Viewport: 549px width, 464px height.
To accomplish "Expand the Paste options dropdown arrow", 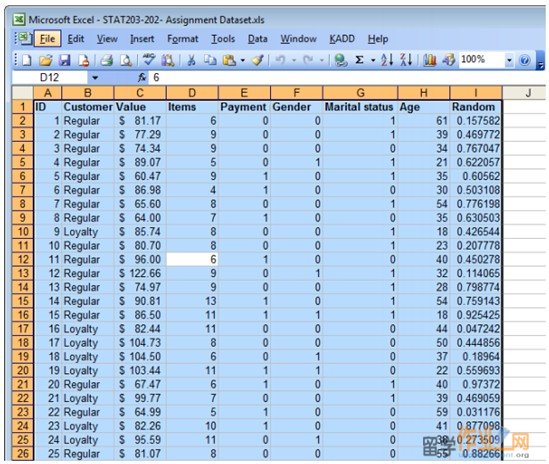I will tap(243, 61).
